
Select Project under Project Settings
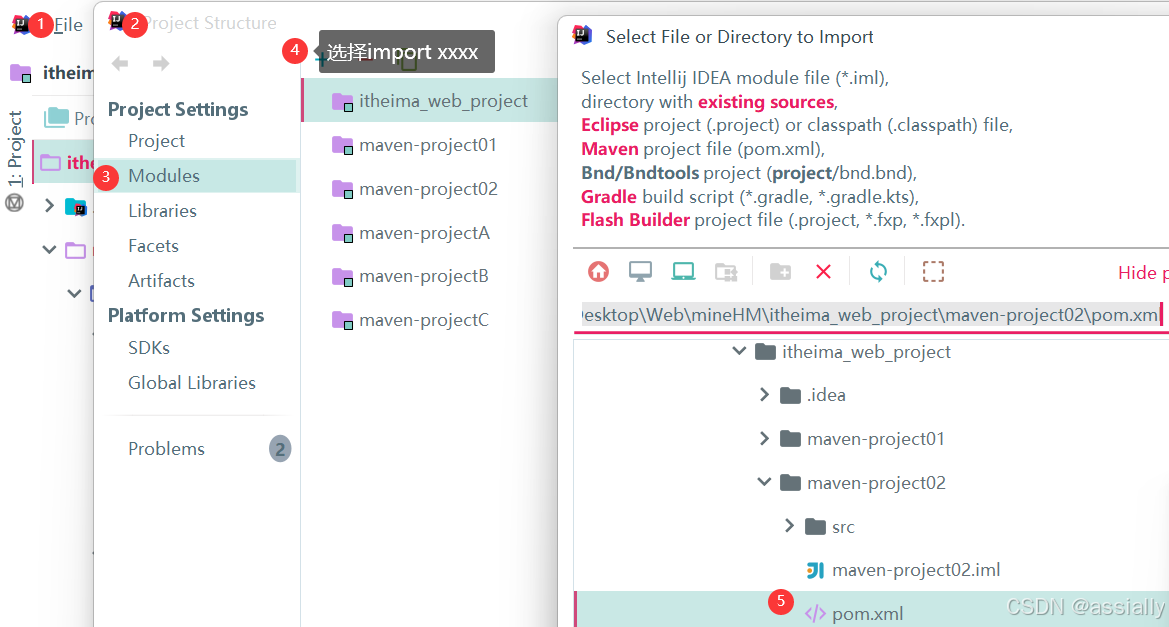click(x=157, y=141)
